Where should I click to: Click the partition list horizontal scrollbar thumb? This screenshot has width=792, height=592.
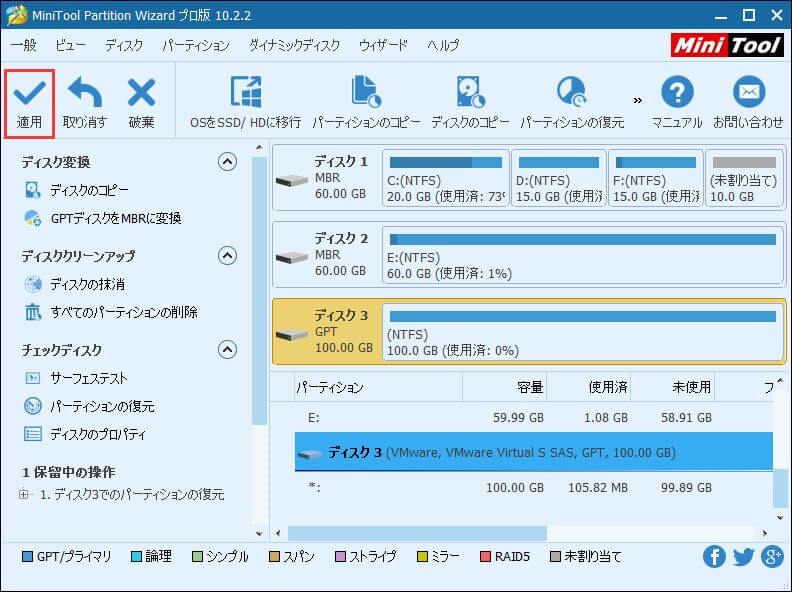click(x=417, y=533)
